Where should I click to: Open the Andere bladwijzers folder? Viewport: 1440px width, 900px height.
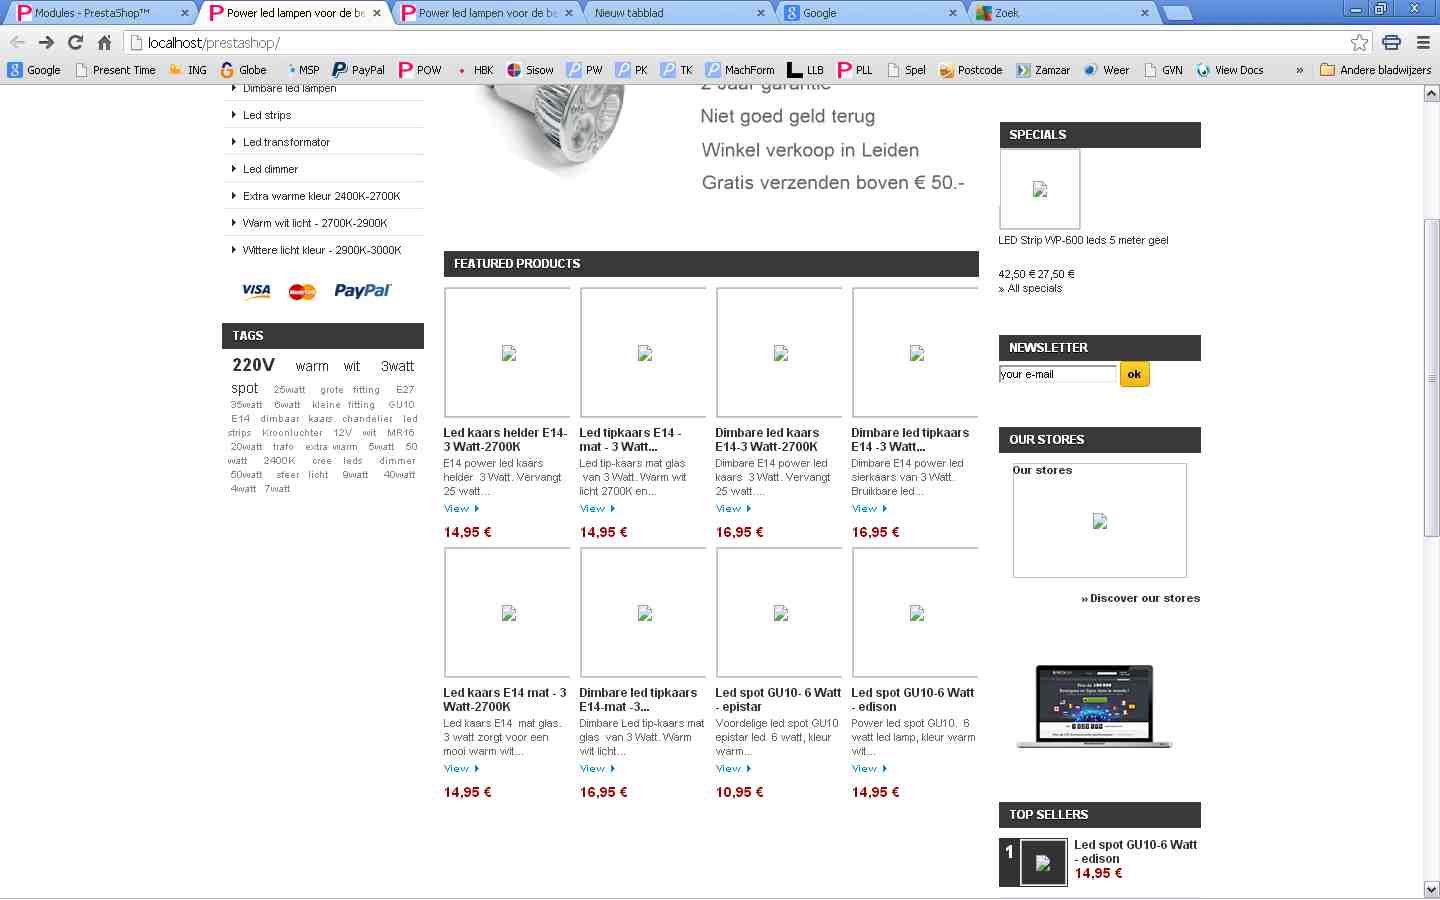coord(1376,70)
